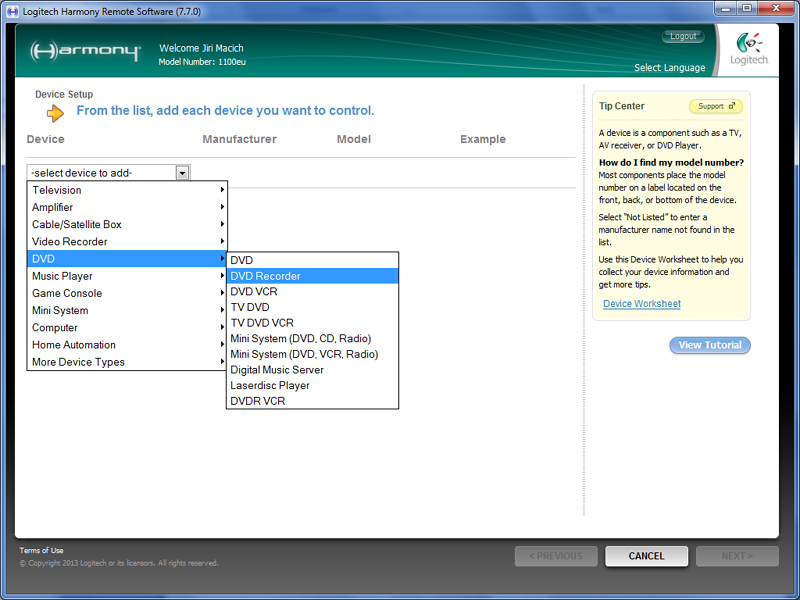The width and height of the screenshot is (800, 600).
Task: Expand the Game Console submenu
Action: coord(127,293)
